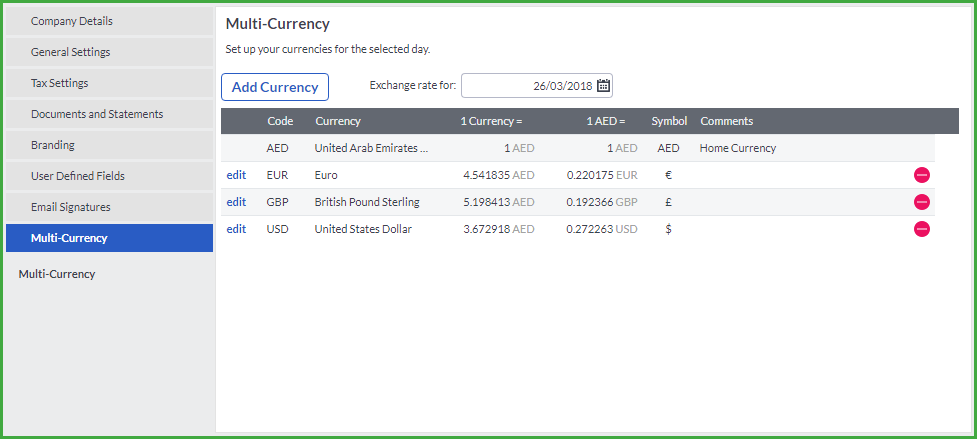977x439 pixels.
Task: Remove the United States Dollar row
Action: pyautogui.click(x=922, y=229)
